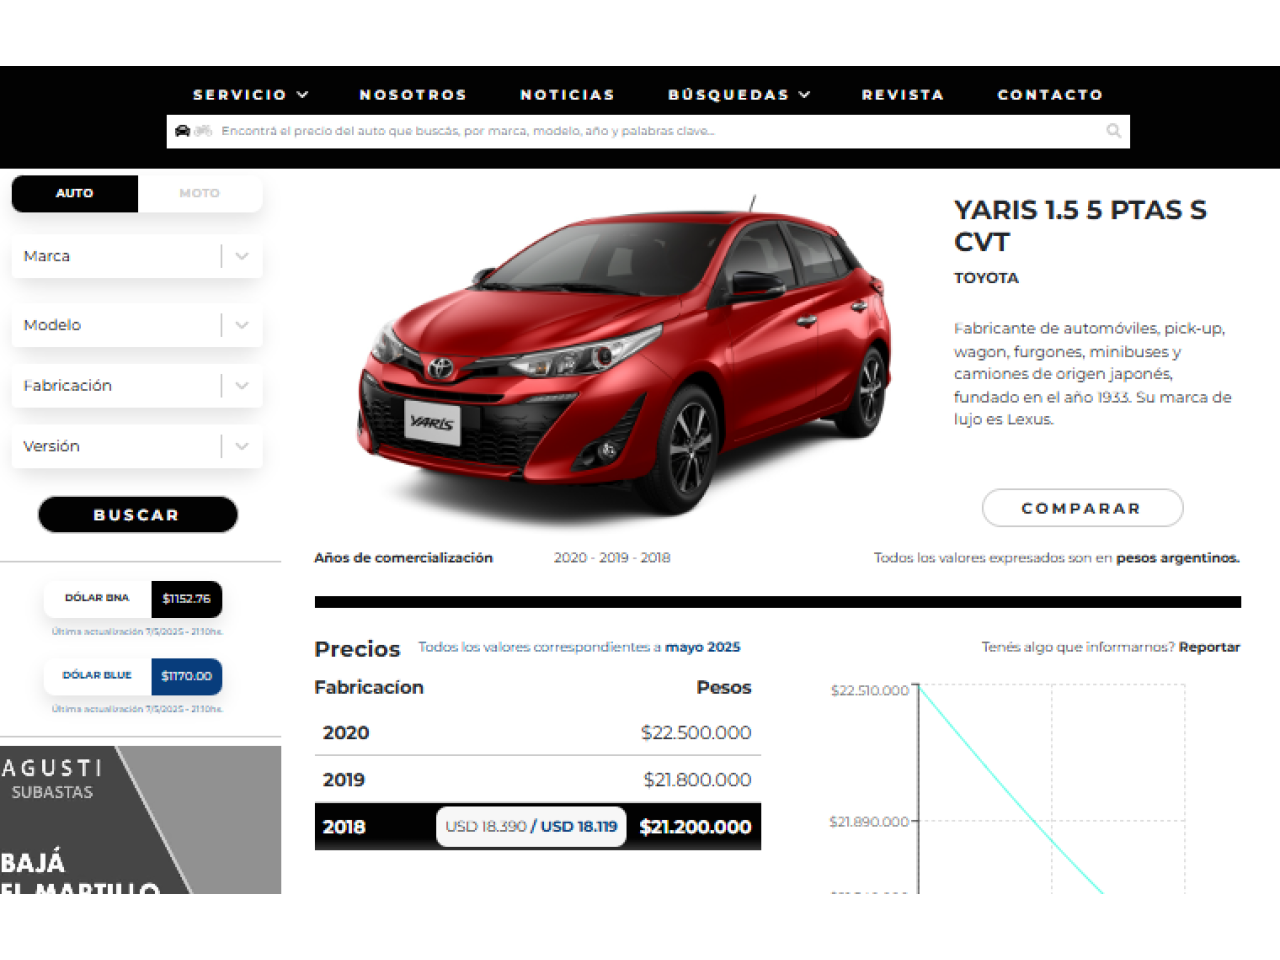This screenshot has height=960, width=1280.
Task: Click the 'mayo 2025' text
Action: 703,647
